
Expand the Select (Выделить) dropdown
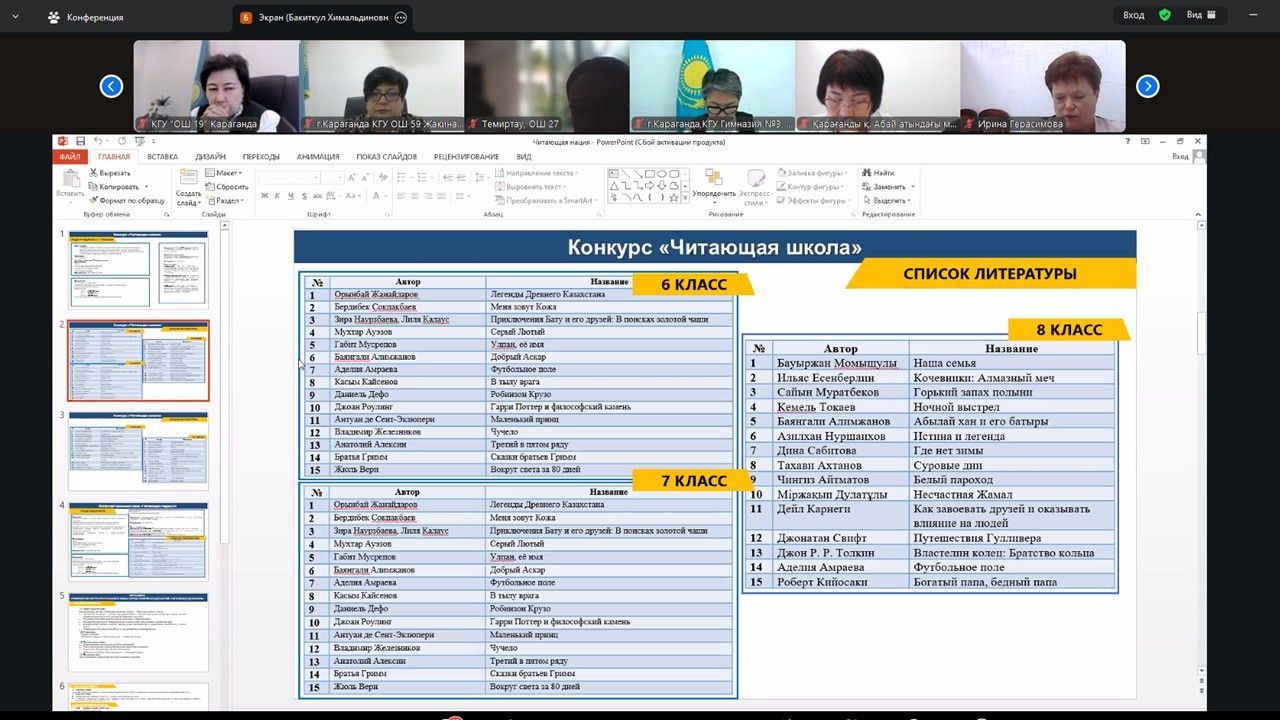tap(888, 200)
